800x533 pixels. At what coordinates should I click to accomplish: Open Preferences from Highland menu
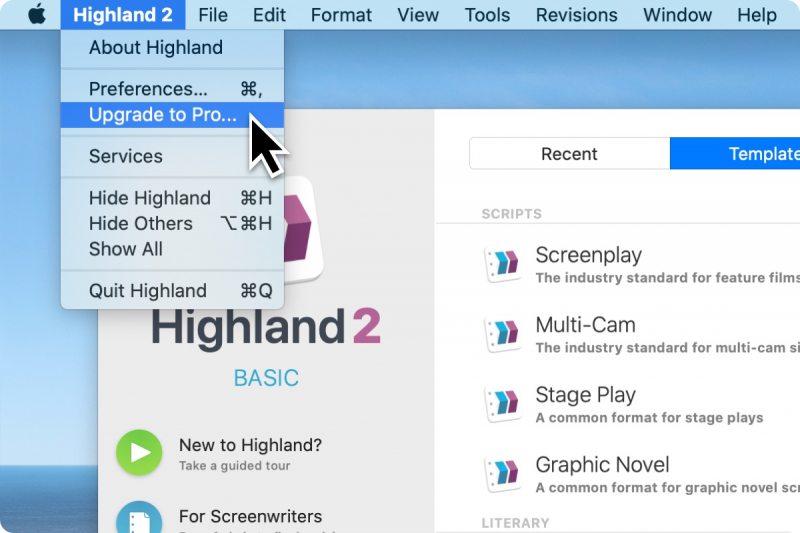pos(148,89)
